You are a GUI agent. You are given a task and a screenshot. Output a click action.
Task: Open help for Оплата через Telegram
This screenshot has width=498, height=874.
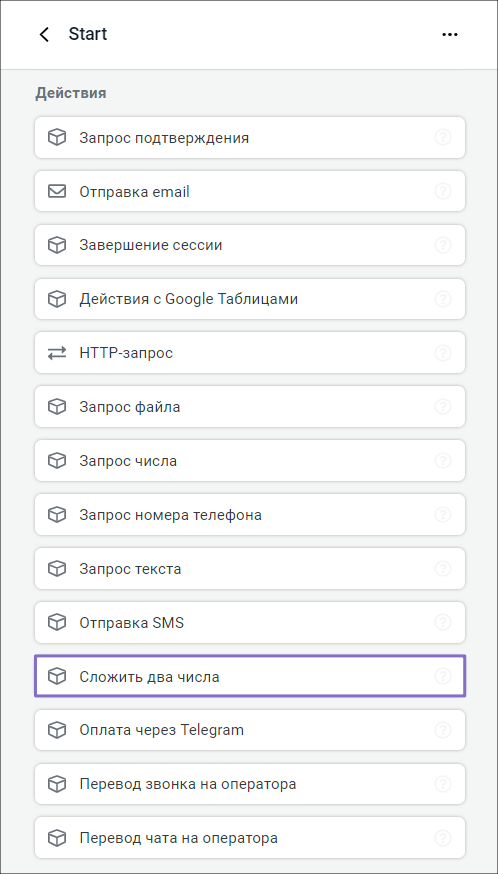coord(443,730)
